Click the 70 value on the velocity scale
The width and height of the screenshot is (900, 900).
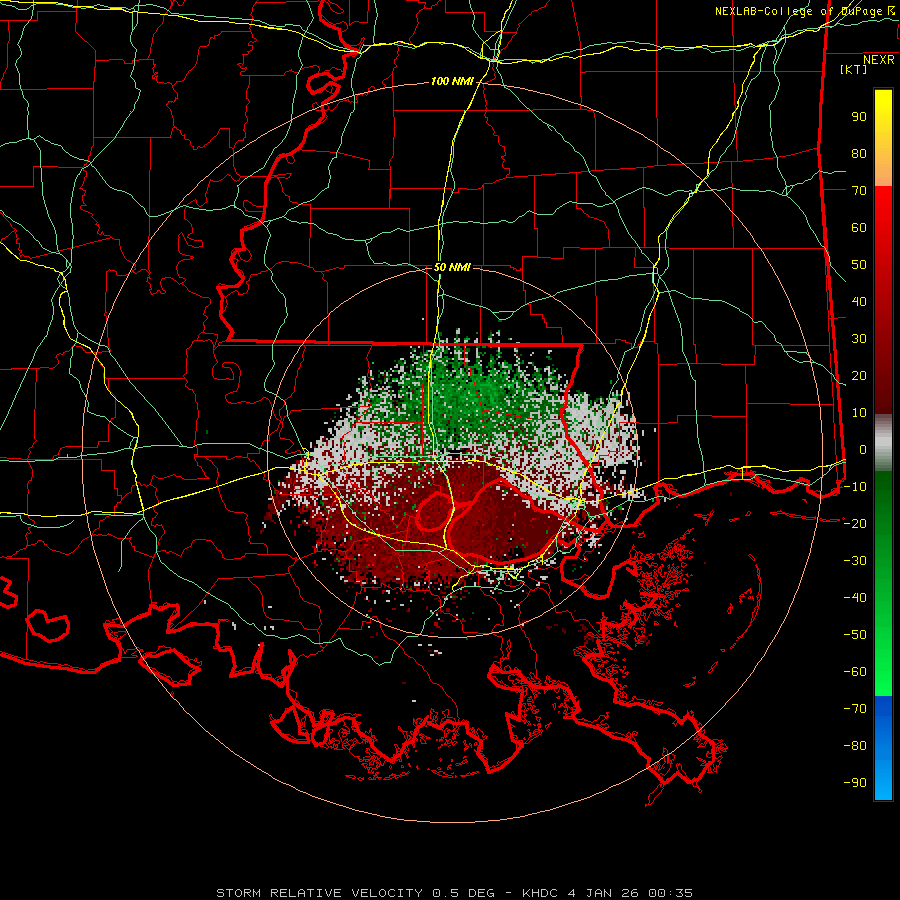(859, 191)
